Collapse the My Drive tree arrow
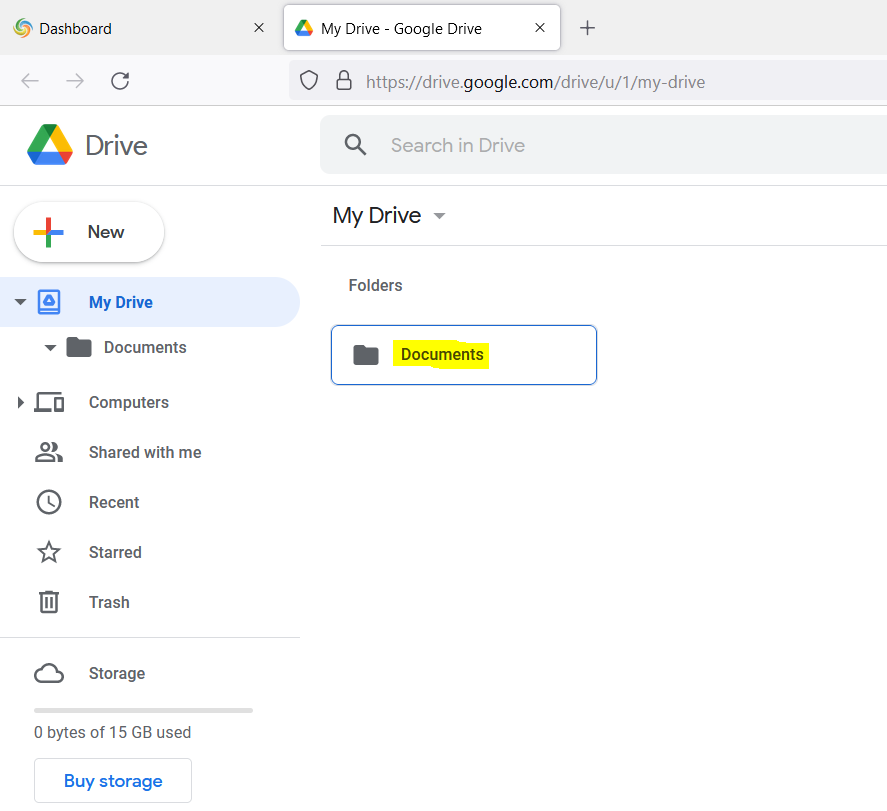The height and width of the screenshot is (811, 887). [20, 302]
